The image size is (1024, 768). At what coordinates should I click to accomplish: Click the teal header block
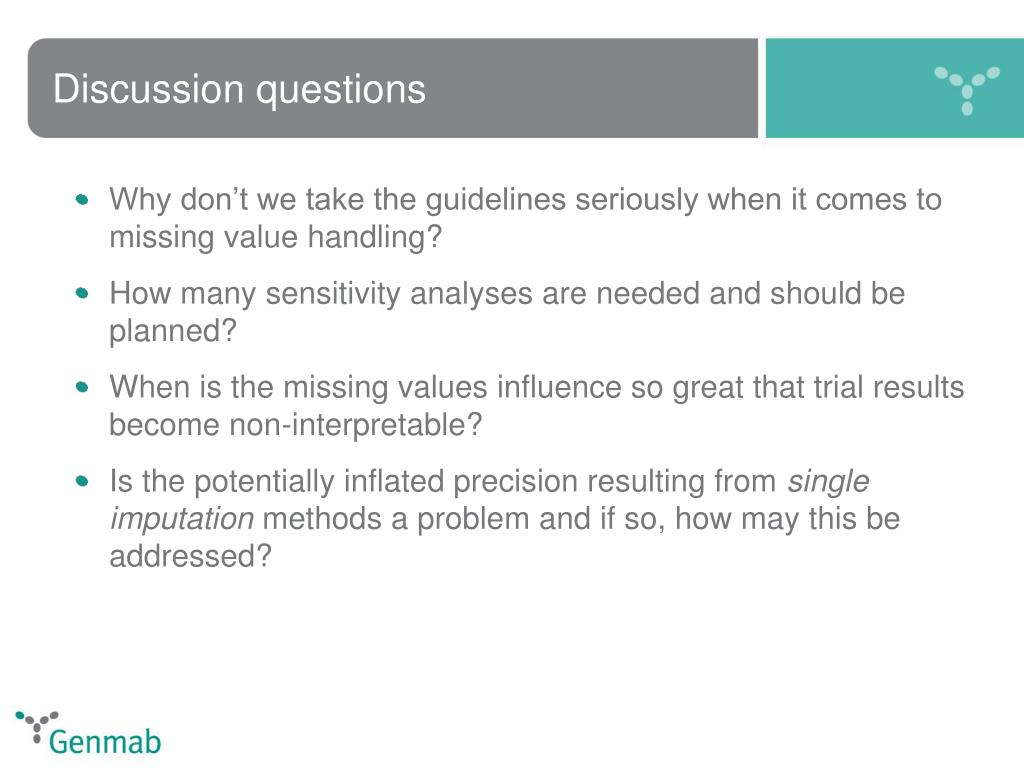click(895, 88)
